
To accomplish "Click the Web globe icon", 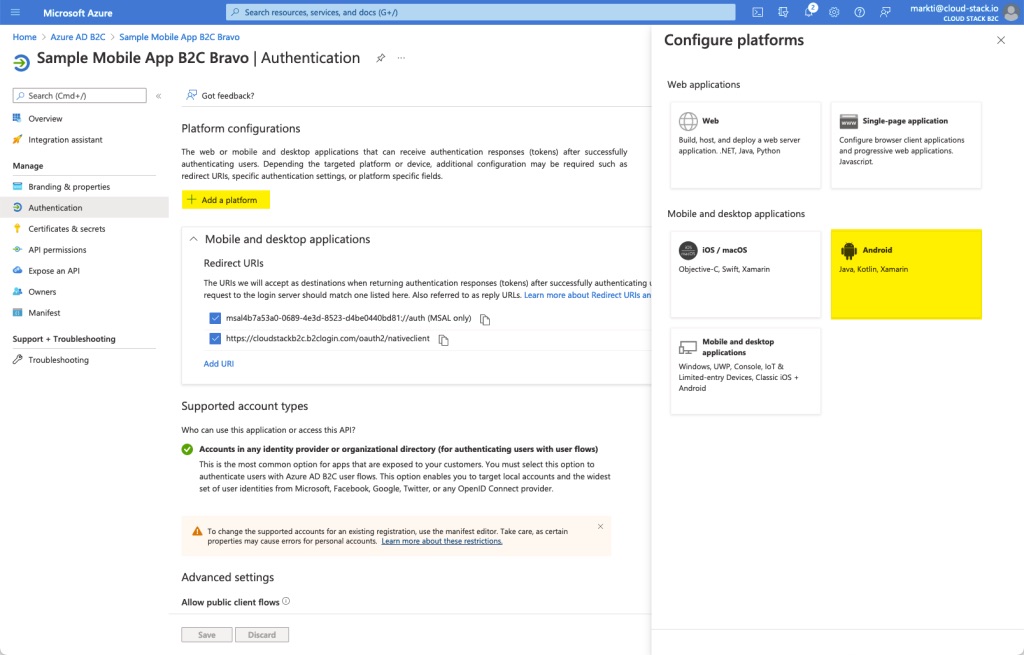I will point(688,121).
